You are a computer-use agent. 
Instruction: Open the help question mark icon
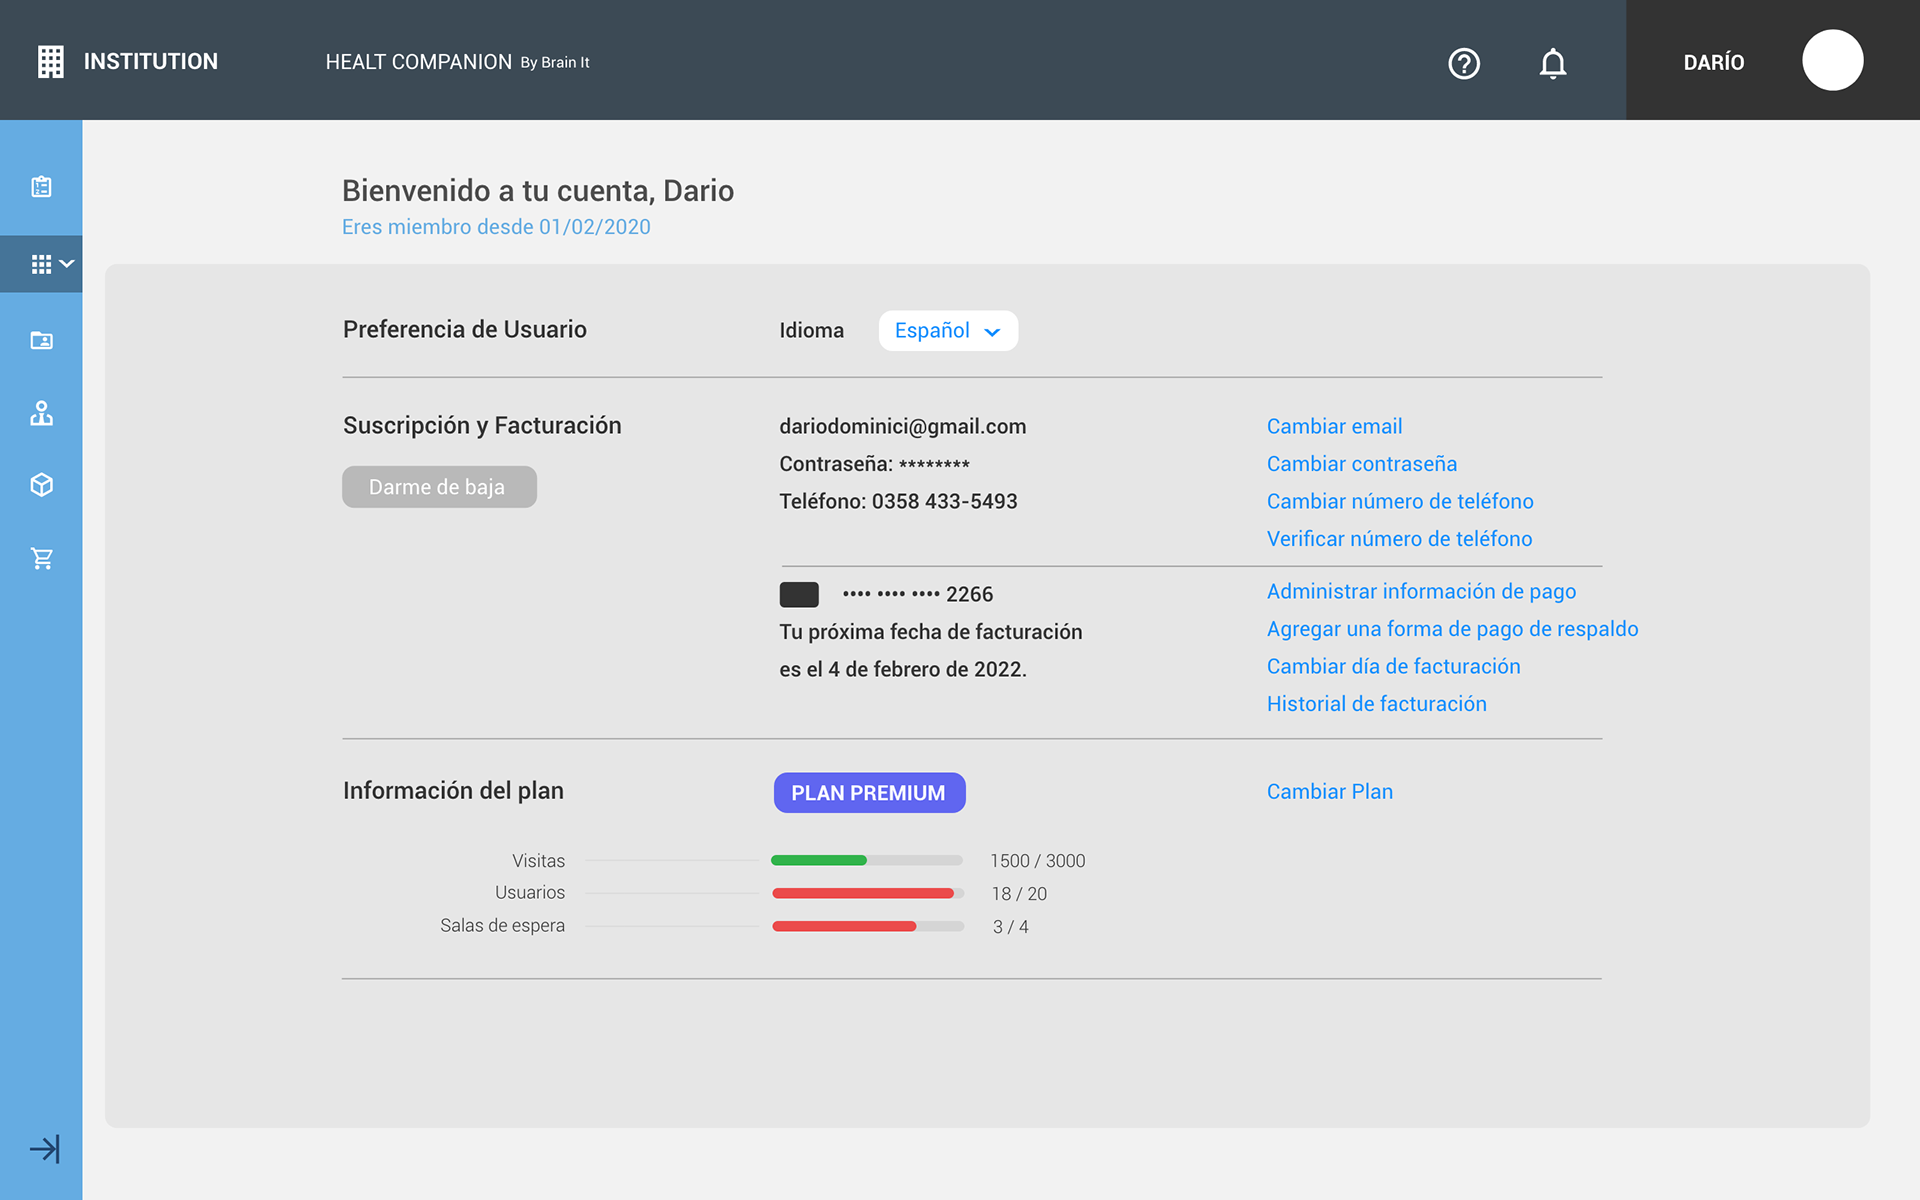1464,63
